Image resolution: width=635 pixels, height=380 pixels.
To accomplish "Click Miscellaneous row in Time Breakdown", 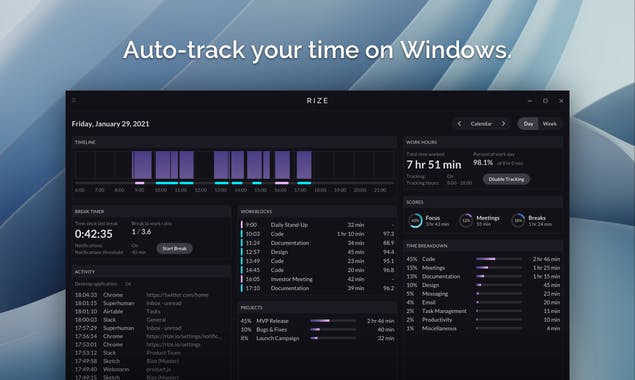I will point(483,329).
